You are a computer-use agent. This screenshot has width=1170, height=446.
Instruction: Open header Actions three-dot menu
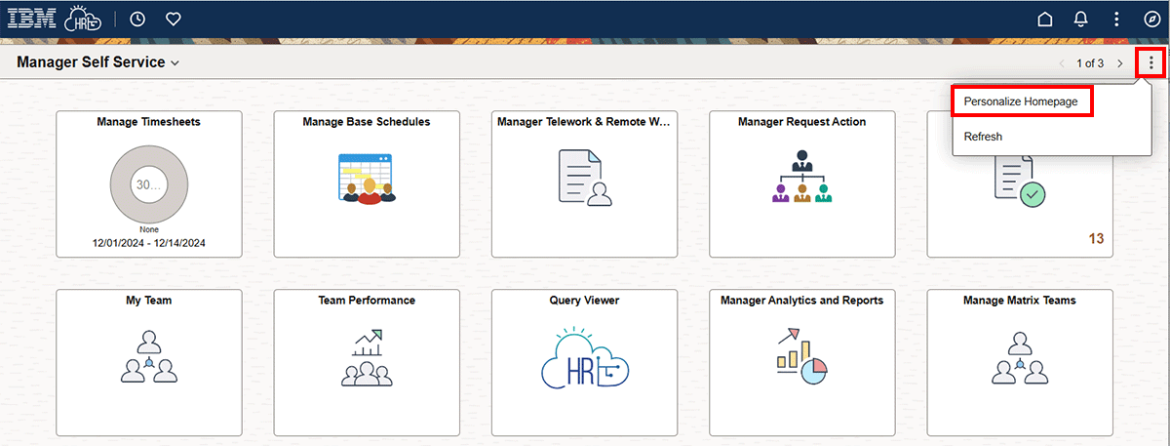[x=1116, y=19]
